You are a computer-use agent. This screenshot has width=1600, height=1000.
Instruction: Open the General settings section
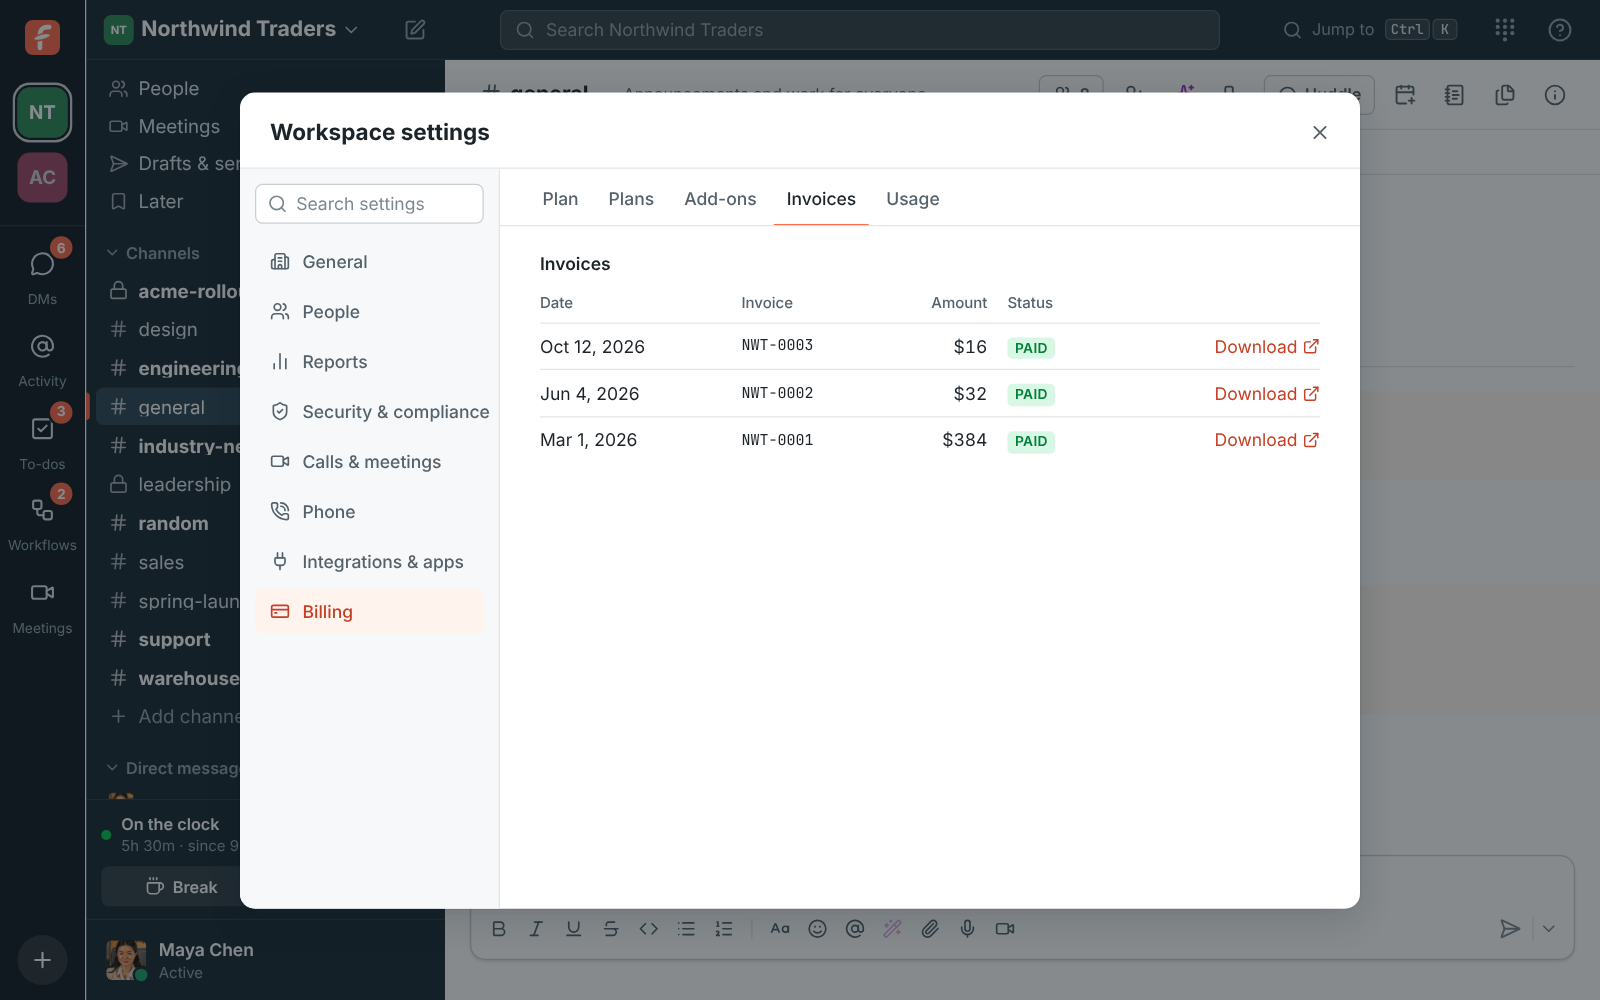369,262
